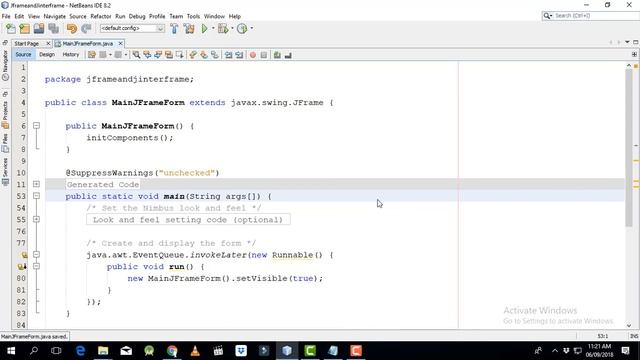Click the red Start Macro Recording icon
Screen dimensions: 640x360
tap(253, 55)
